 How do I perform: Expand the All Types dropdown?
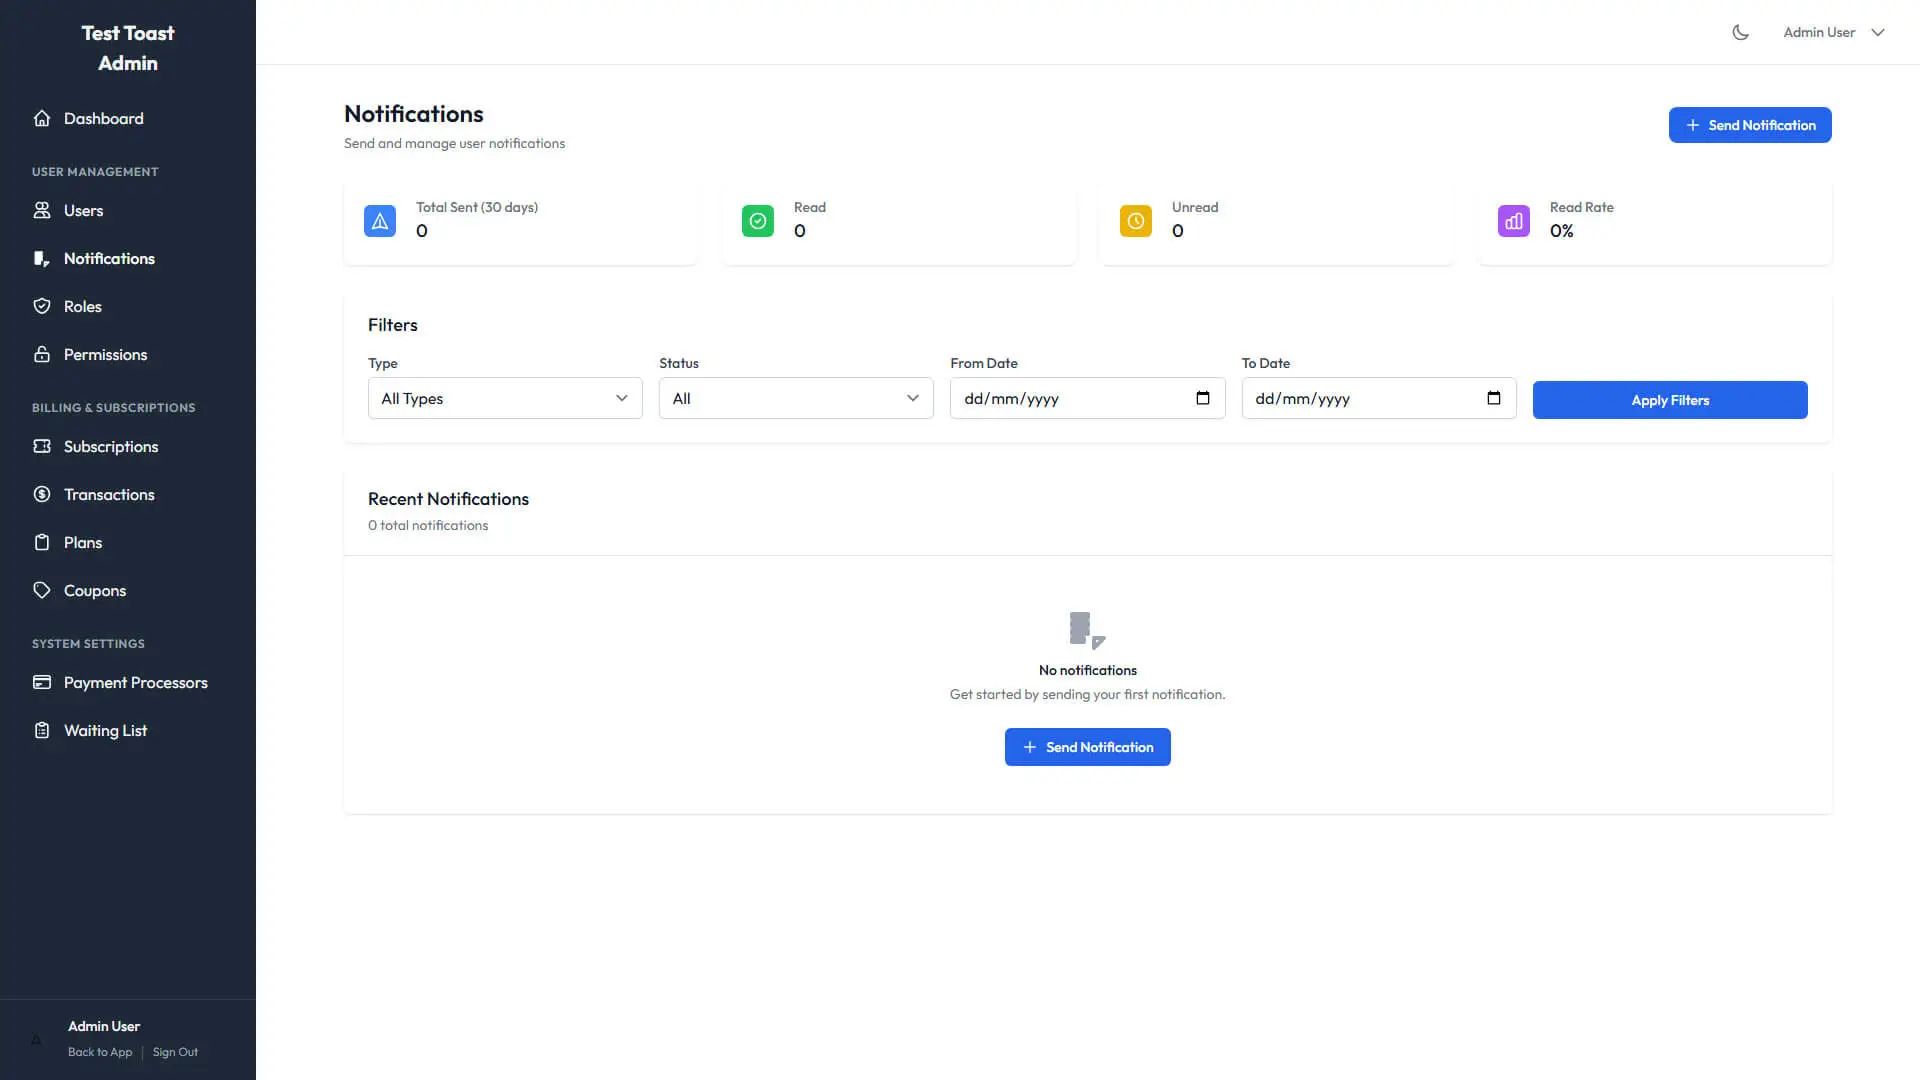point(505,398)
